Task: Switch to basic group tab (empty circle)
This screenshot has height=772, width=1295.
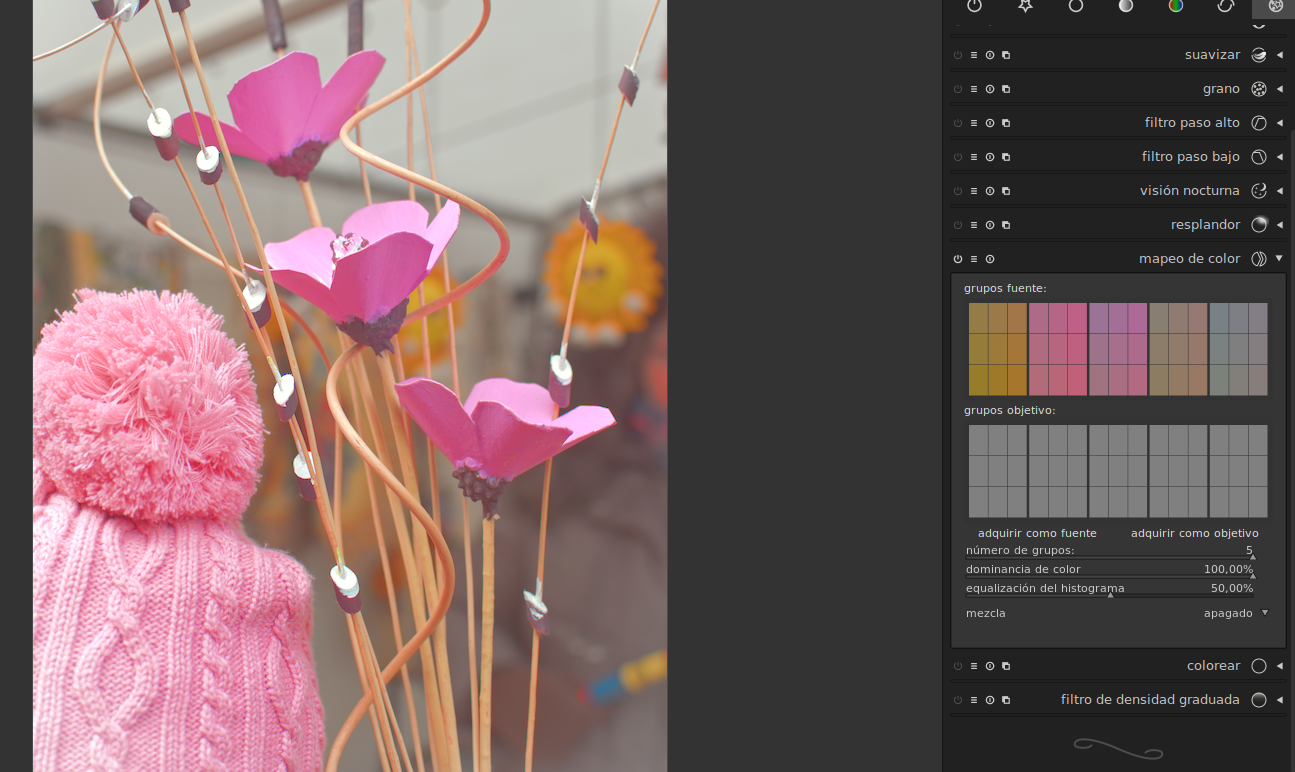Action: coord(1076,6)
